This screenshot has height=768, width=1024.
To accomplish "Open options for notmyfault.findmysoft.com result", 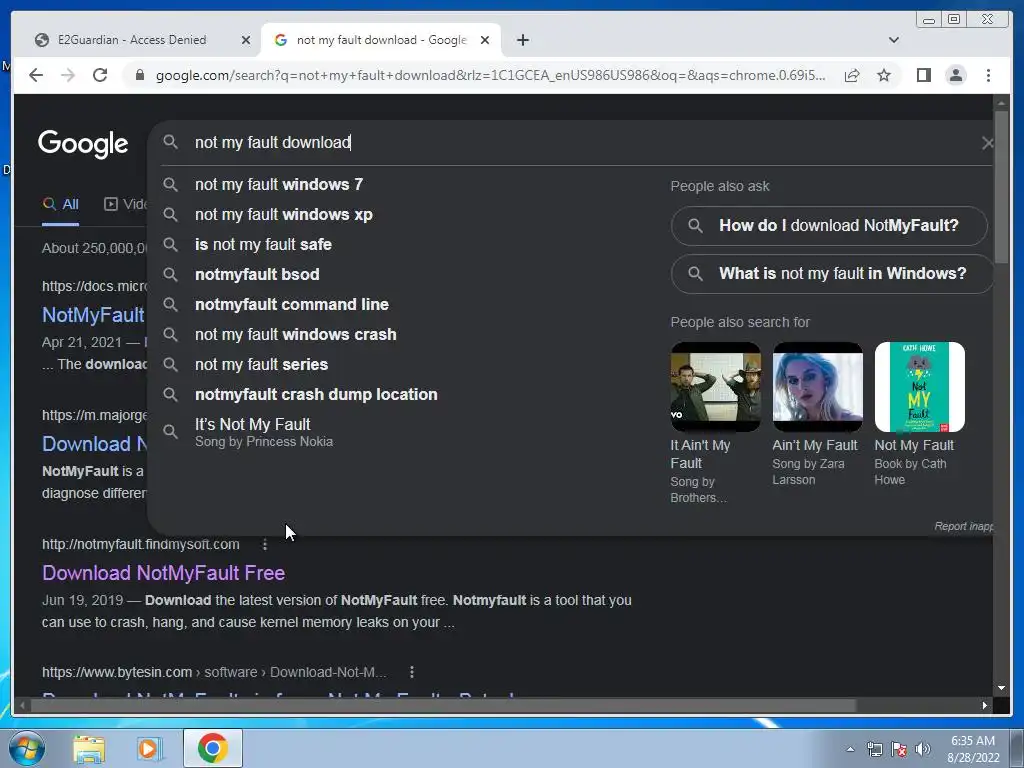I will click(x=264, y=544).
